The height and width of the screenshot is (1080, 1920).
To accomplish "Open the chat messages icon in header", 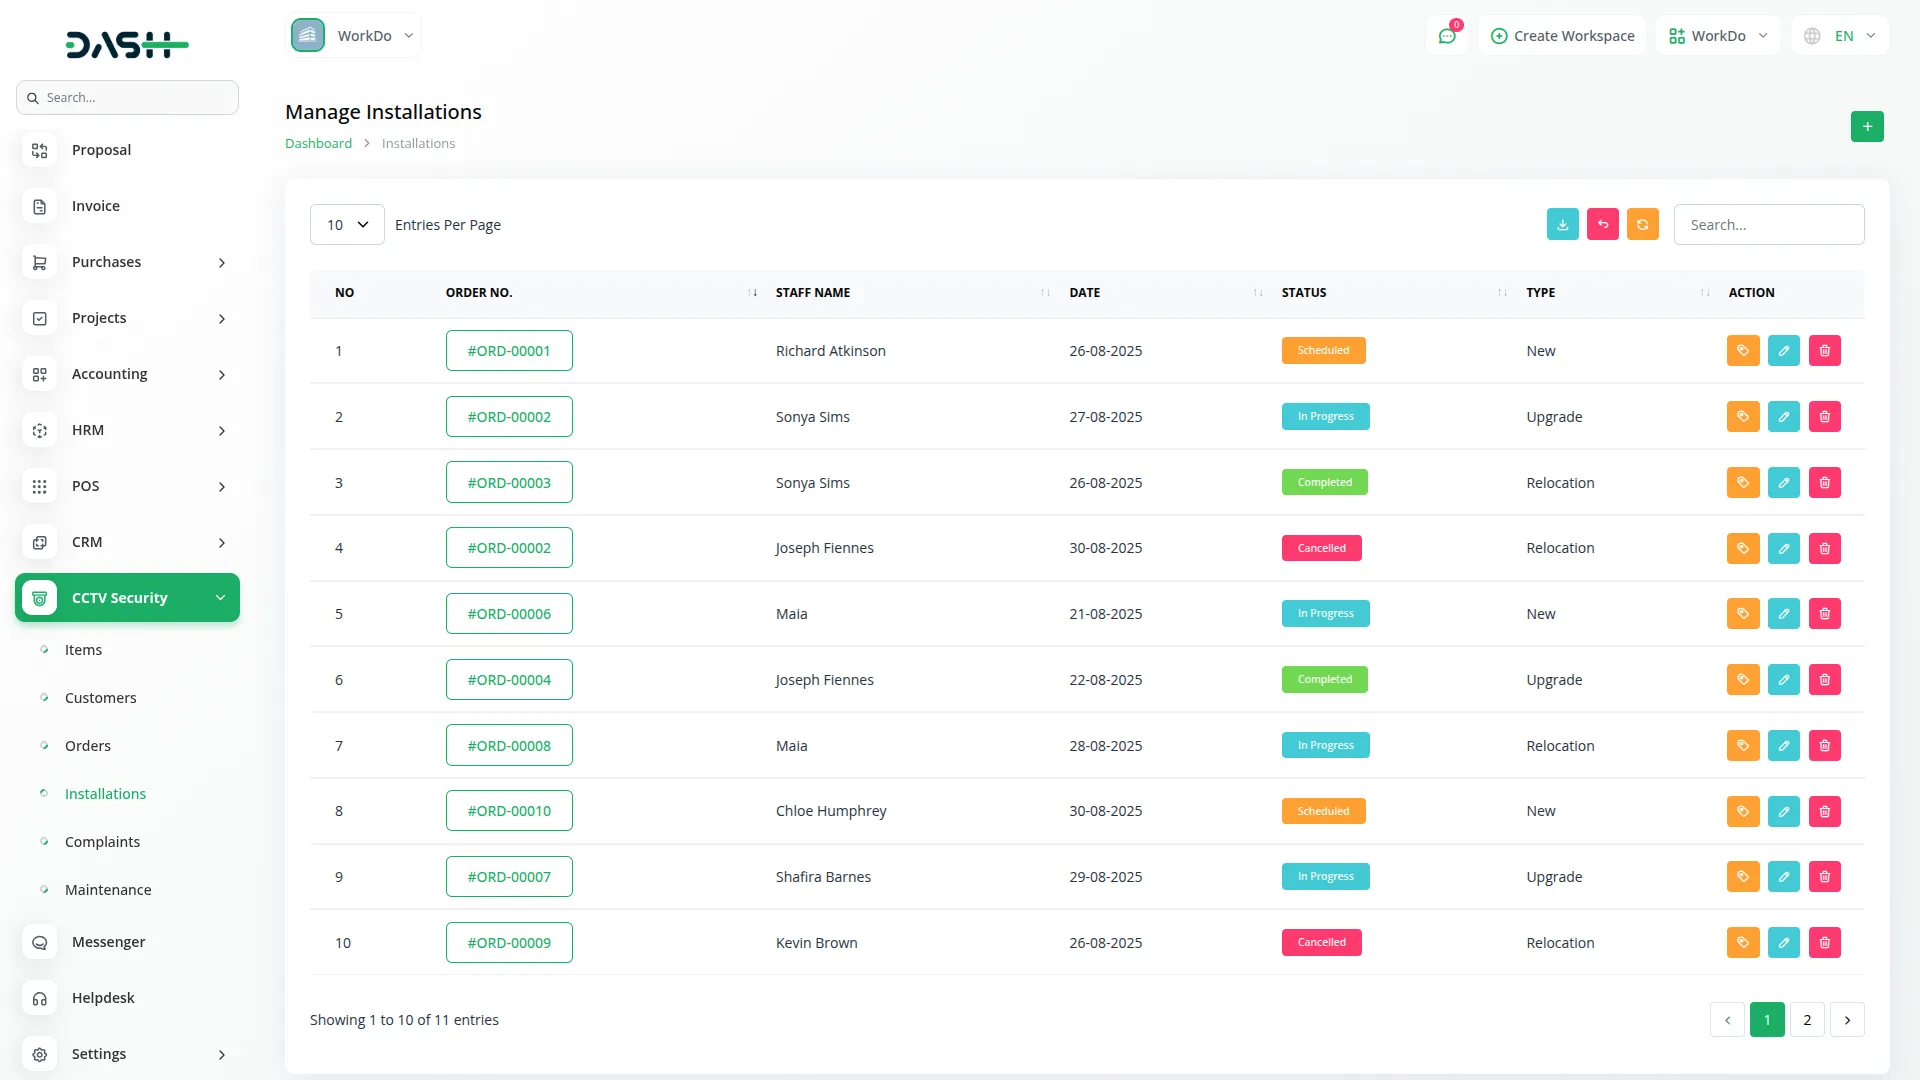I will click(1446, 36).
